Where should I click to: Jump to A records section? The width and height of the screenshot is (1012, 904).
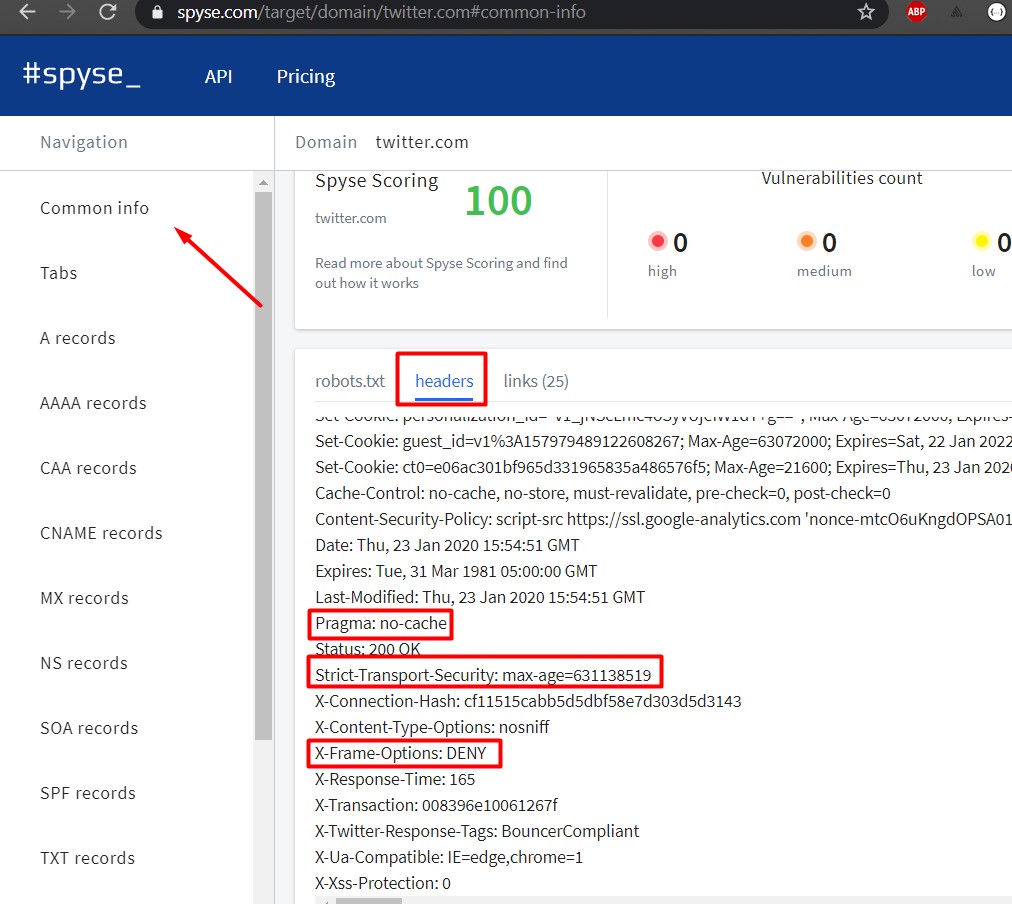(x=77, y=338)
